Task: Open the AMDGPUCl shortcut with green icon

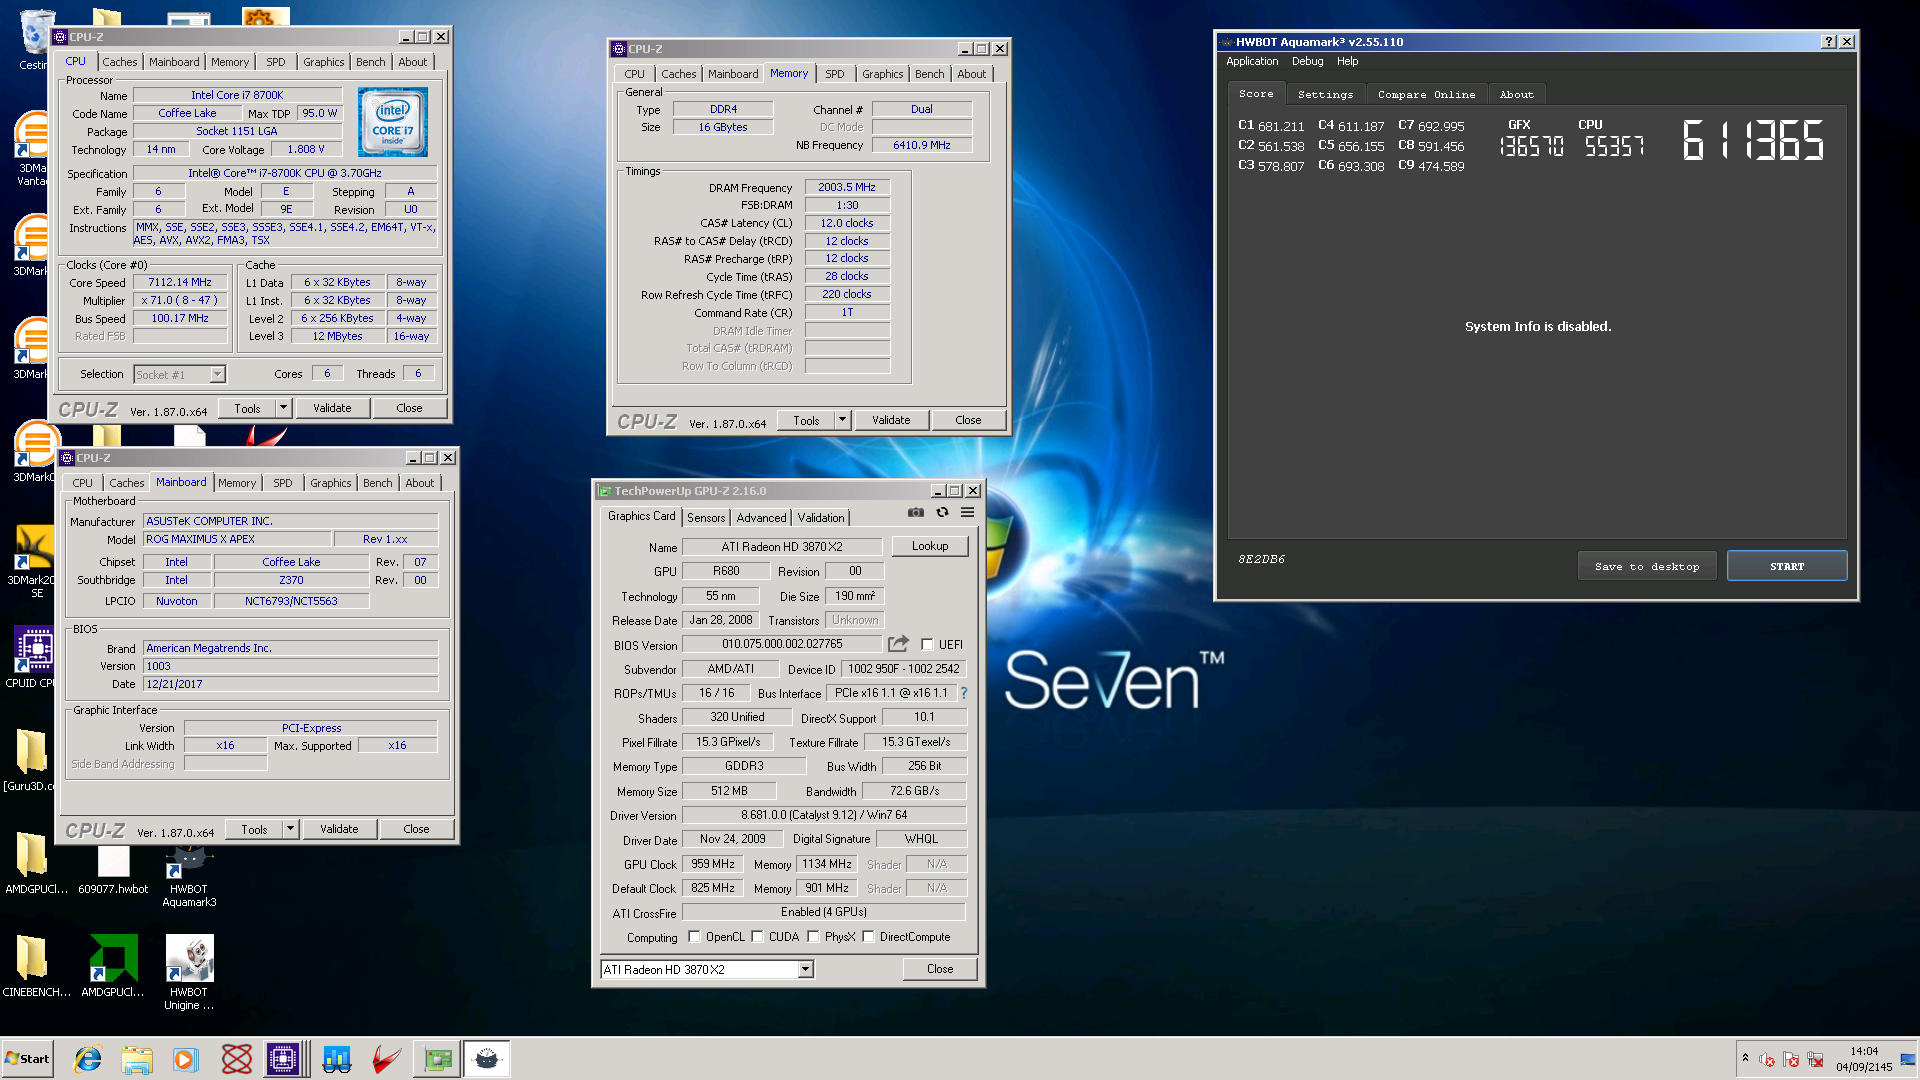Action: [x=113, y=966]
